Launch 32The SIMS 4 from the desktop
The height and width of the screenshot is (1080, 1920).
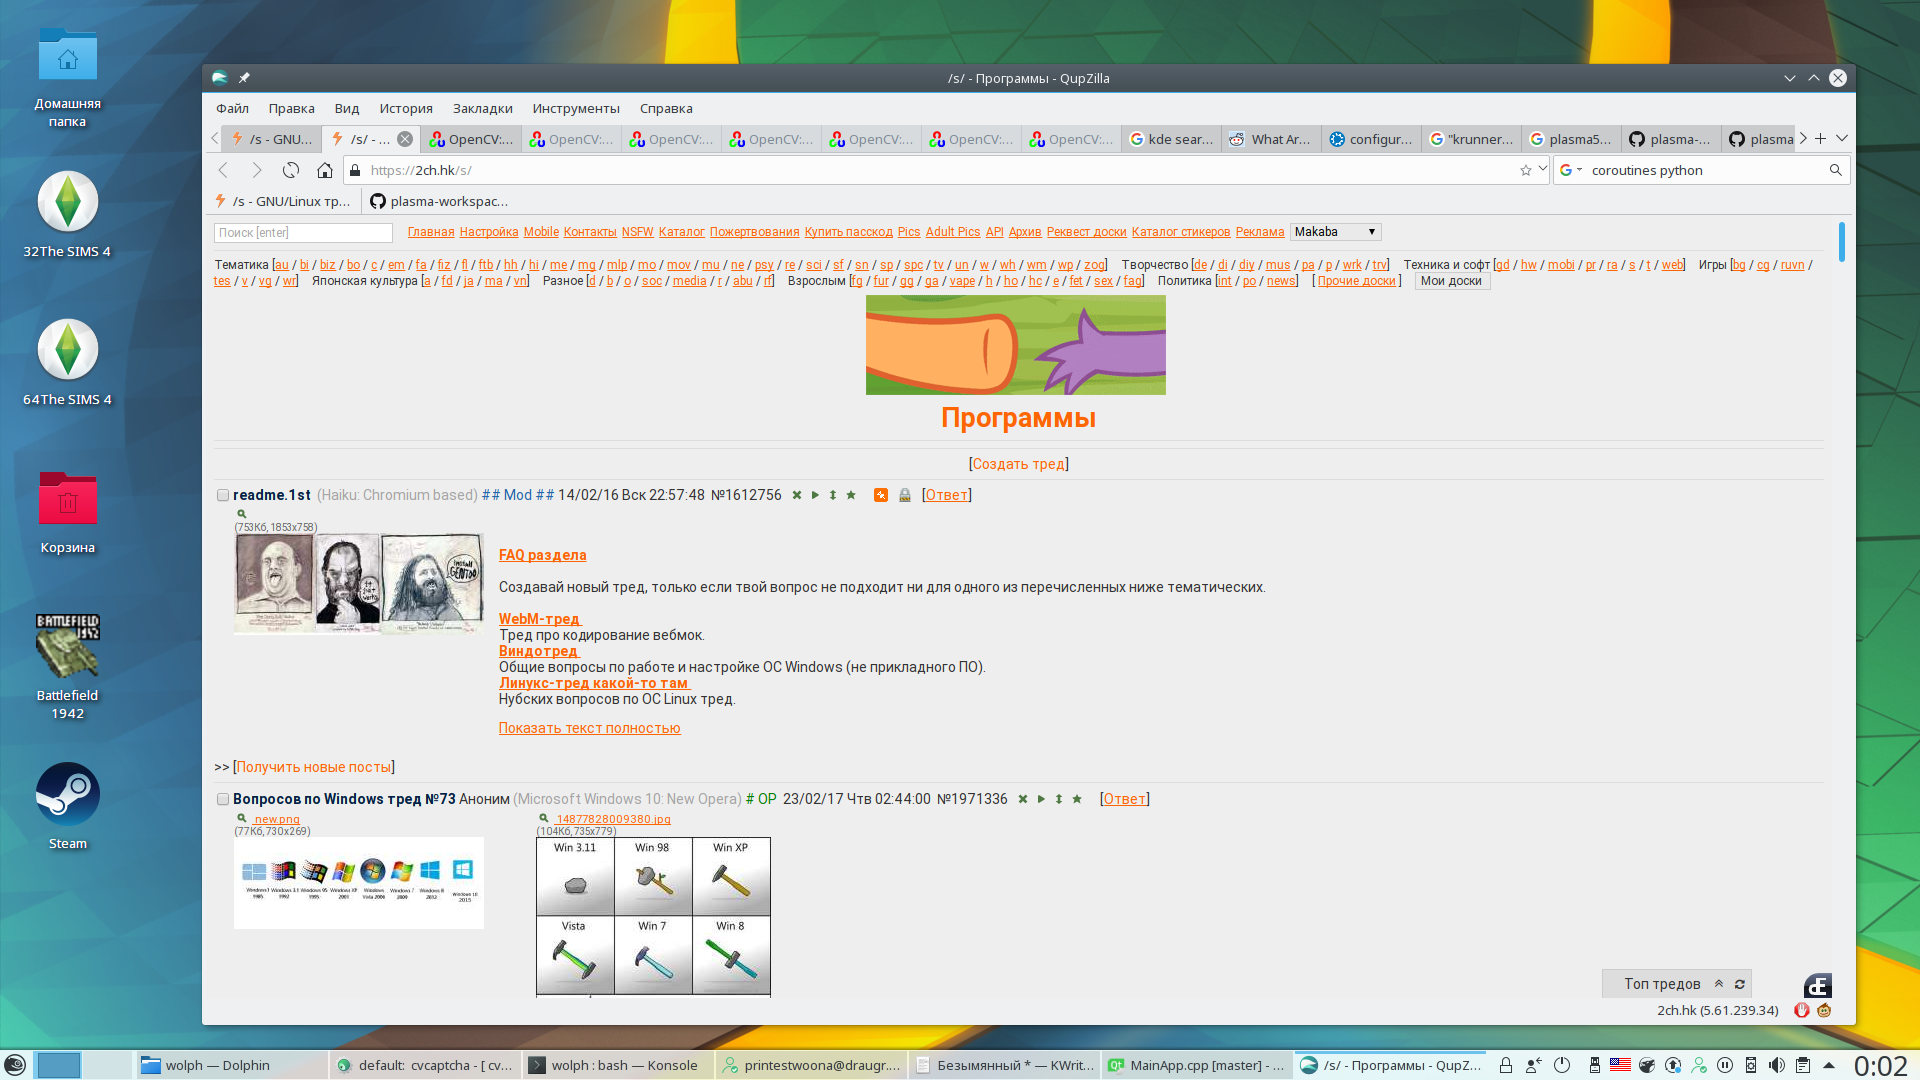68,215
